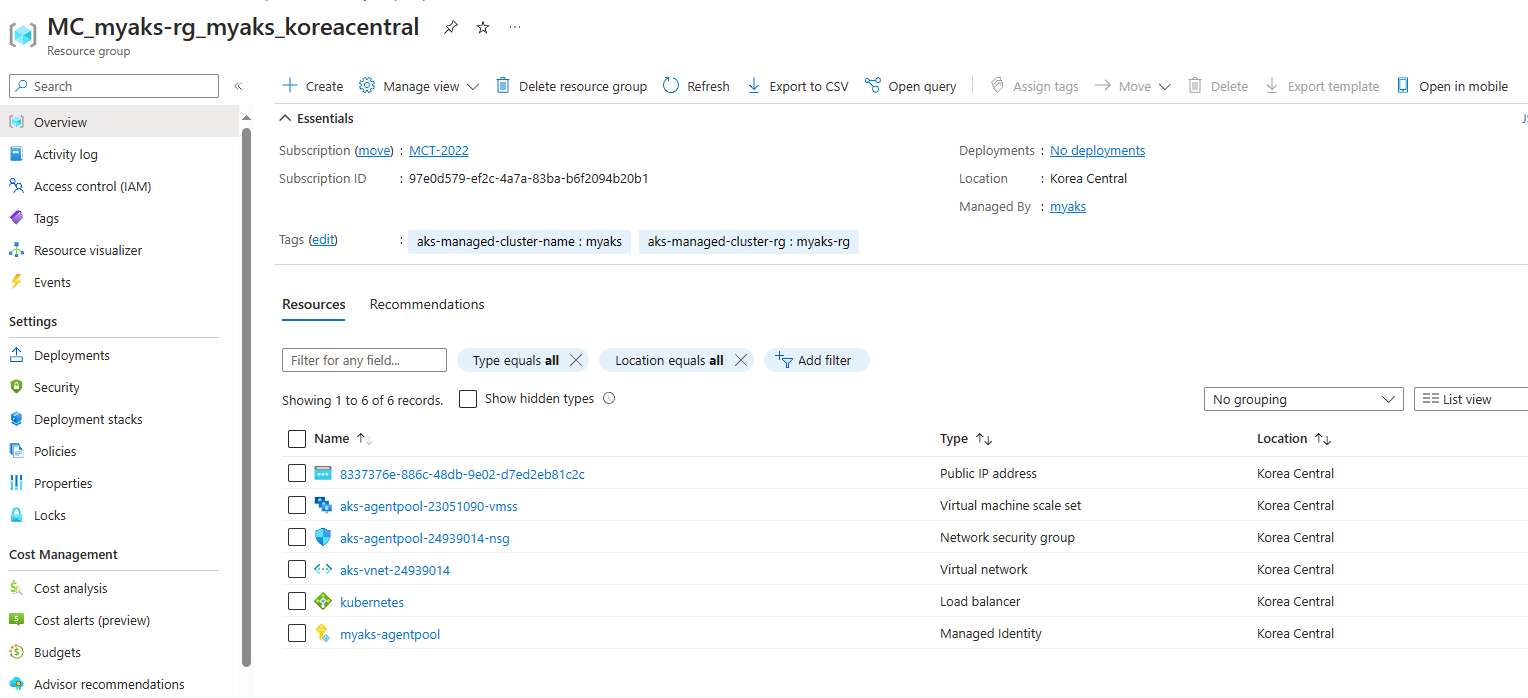
Task: Open Budgets in Cost Management
Action: tap(57, 652)
